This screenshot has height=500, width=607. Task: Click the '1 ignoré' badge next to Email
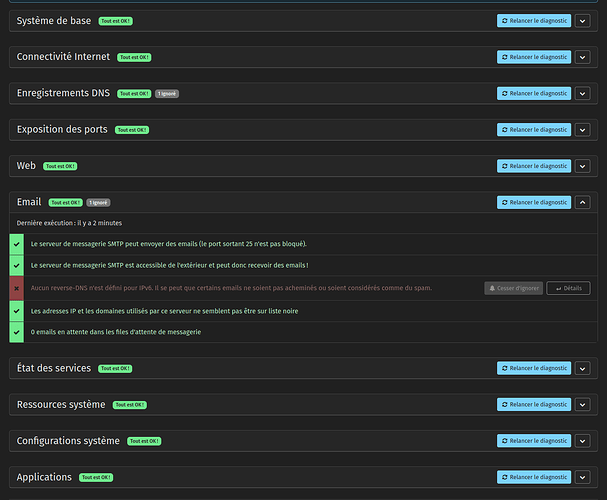[x=98, y=202]
